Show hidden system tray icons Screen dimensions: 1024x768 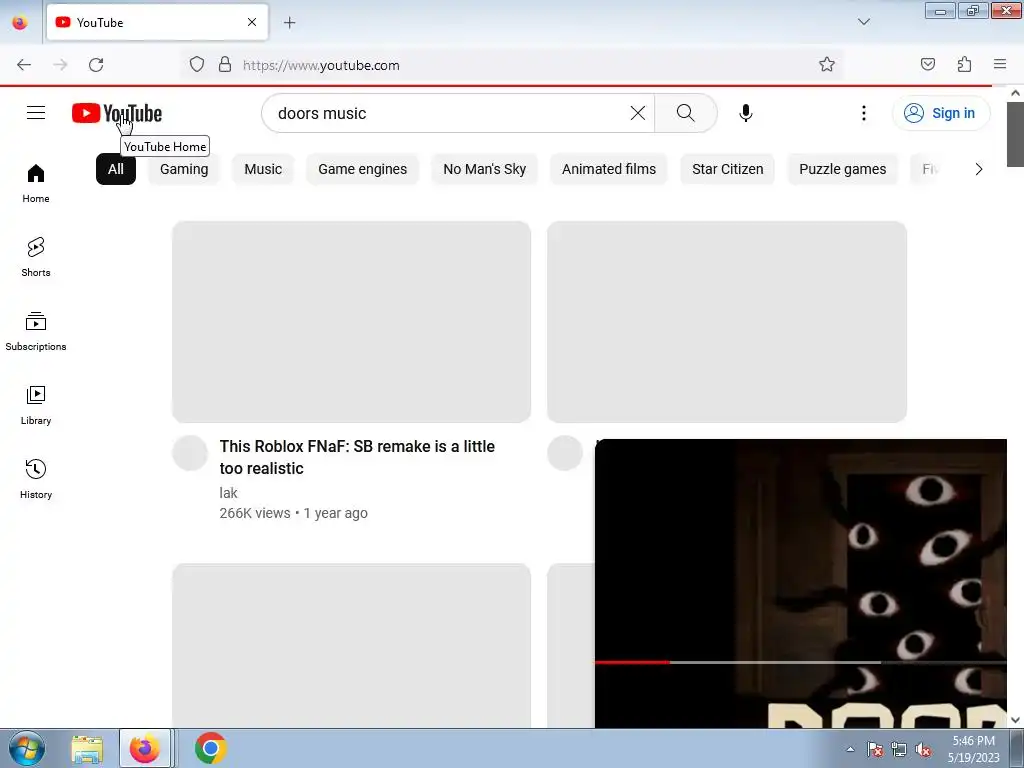tap(850, 749)
